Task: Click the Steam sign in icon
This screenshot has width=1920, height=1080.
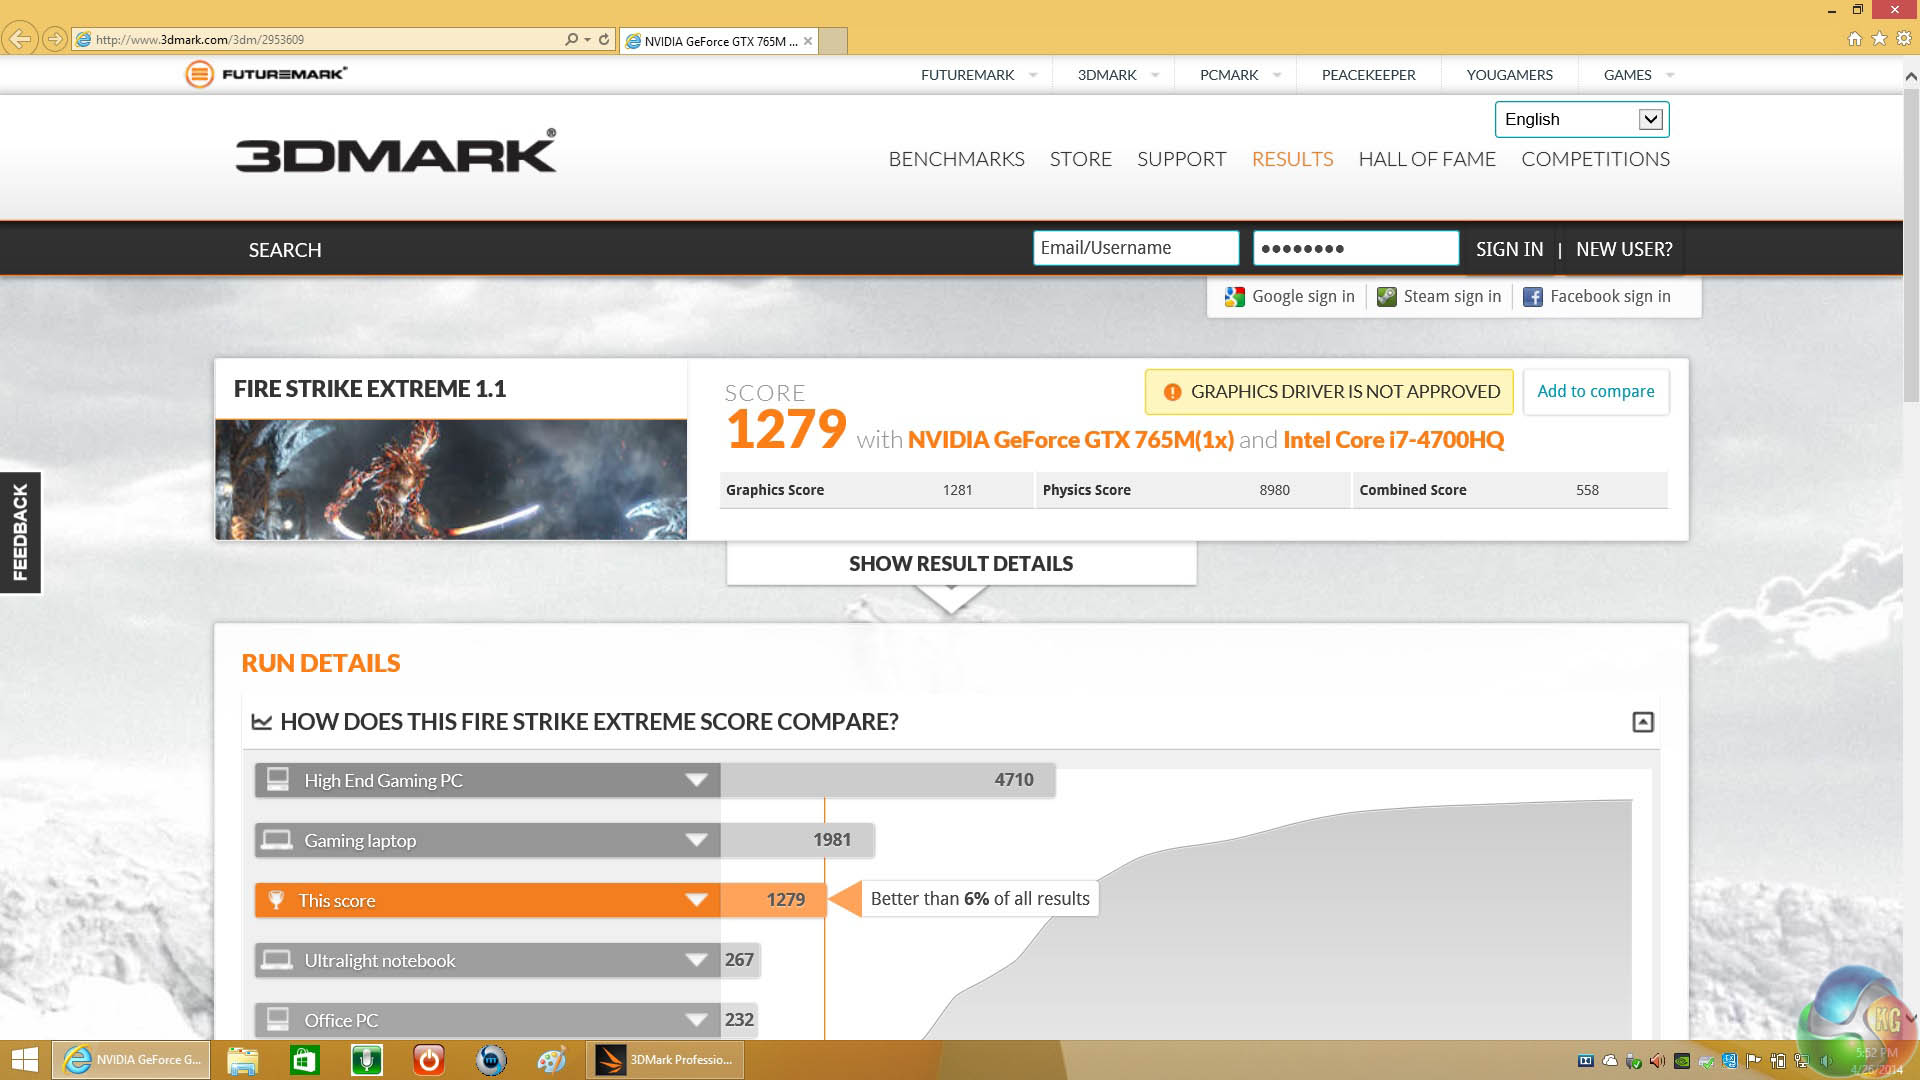Action: click(x=1386, y=297)
